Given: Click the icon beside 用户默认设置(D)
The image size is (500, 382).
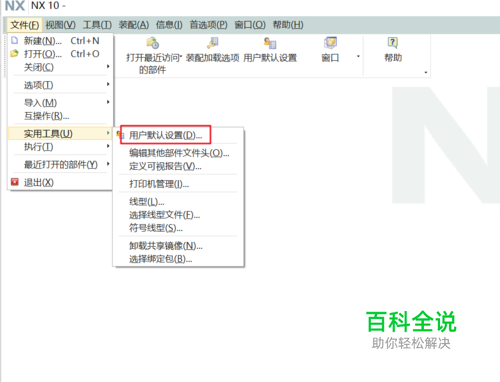Looking at the screenshot, I should pyautogui.click(x=120, y=135).
